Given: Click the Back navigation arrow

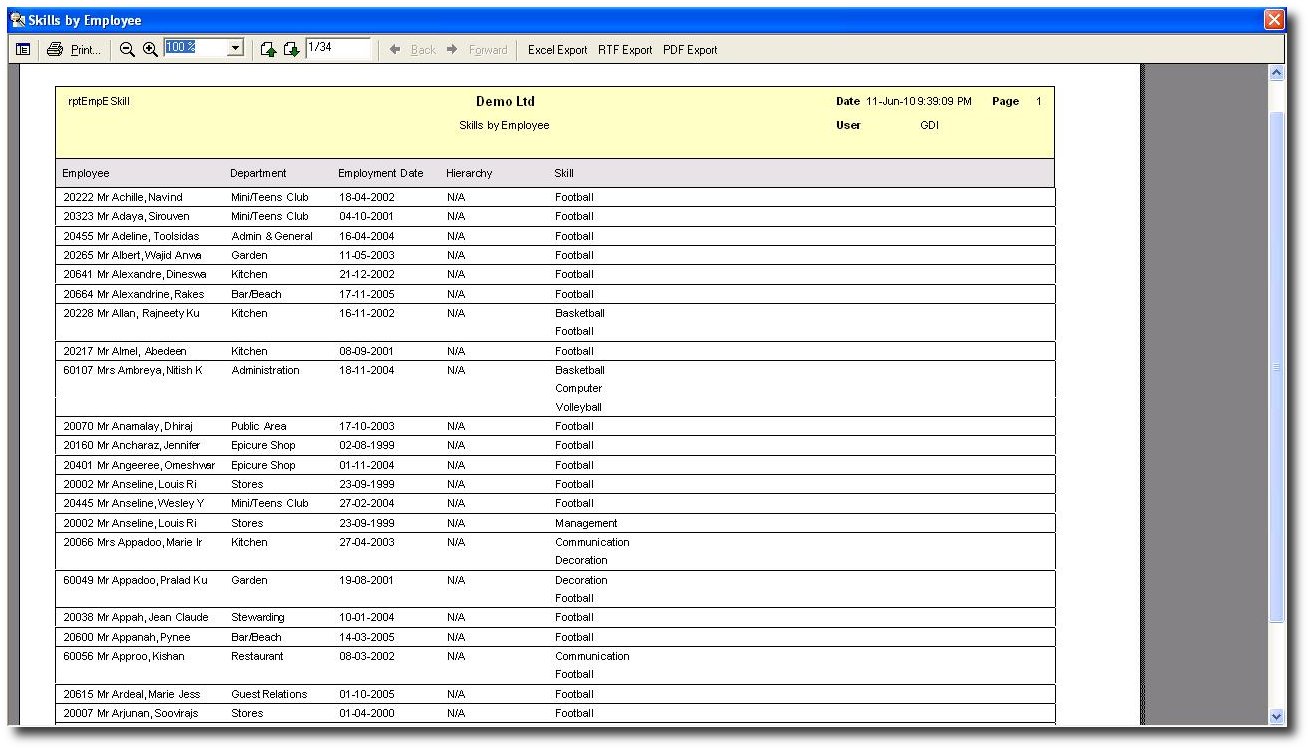Looking at the screenshot, I should [x=413, y=50].
